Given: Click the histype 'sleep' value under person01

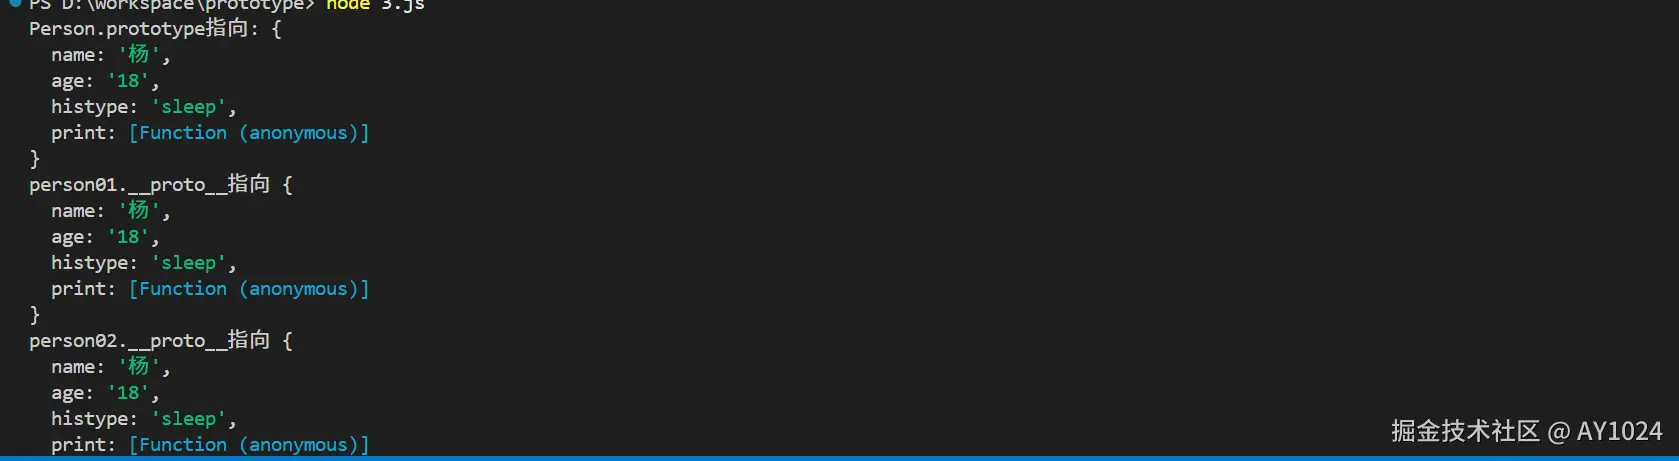Looking at the screenshot, I should click(x=188, y=263).
